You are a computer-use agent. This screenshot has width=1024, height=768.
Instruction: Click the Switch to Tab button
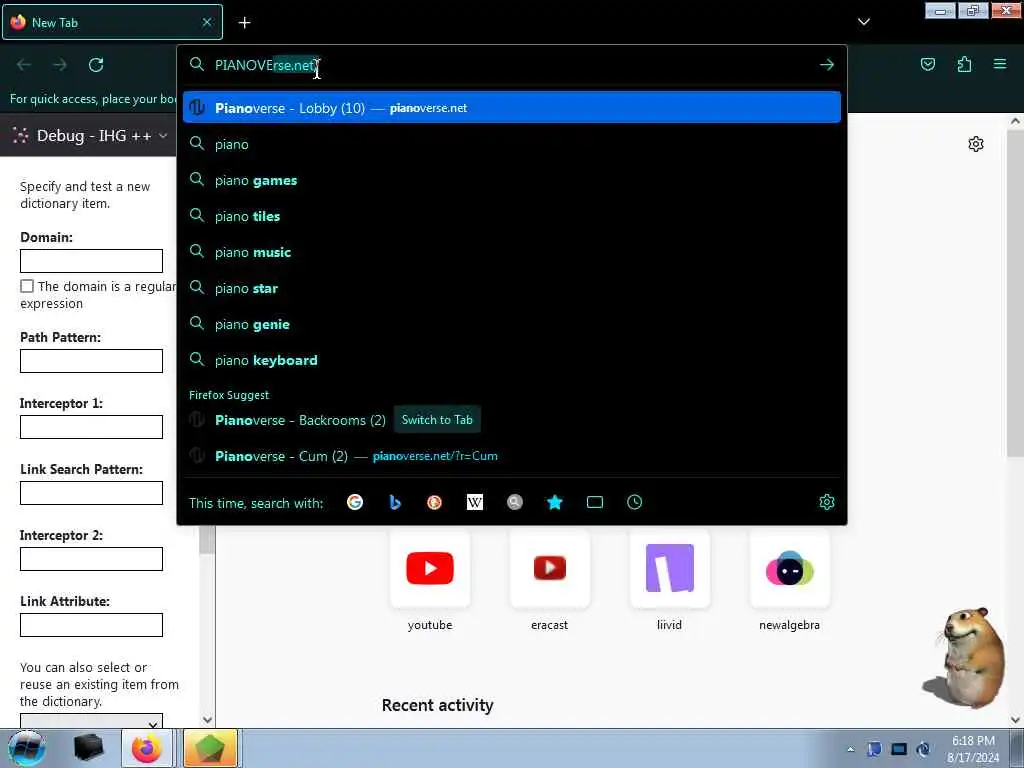[x=437, y=420]
